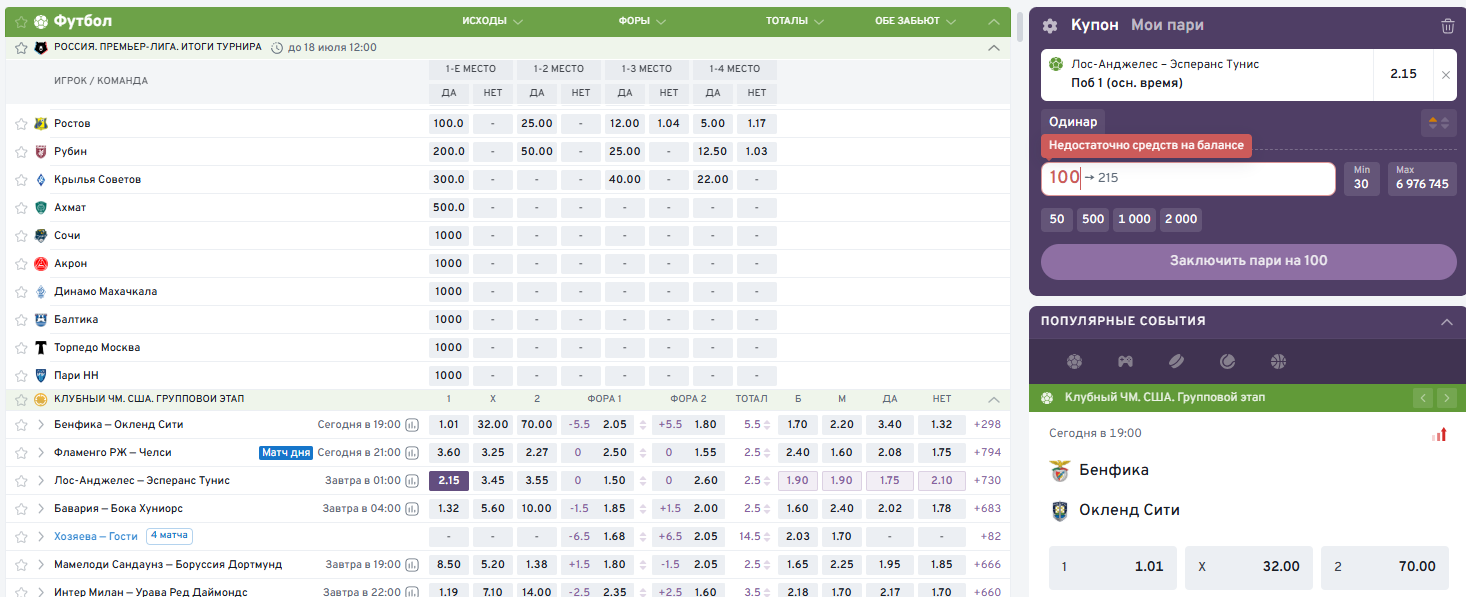
Task: Toggle favorite star for Клубный ЧМ США
Action: point(21,399)
